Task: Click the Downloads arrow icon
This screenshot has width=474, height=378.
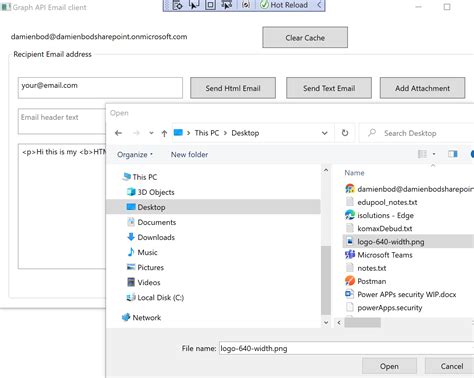Action: 131,237
